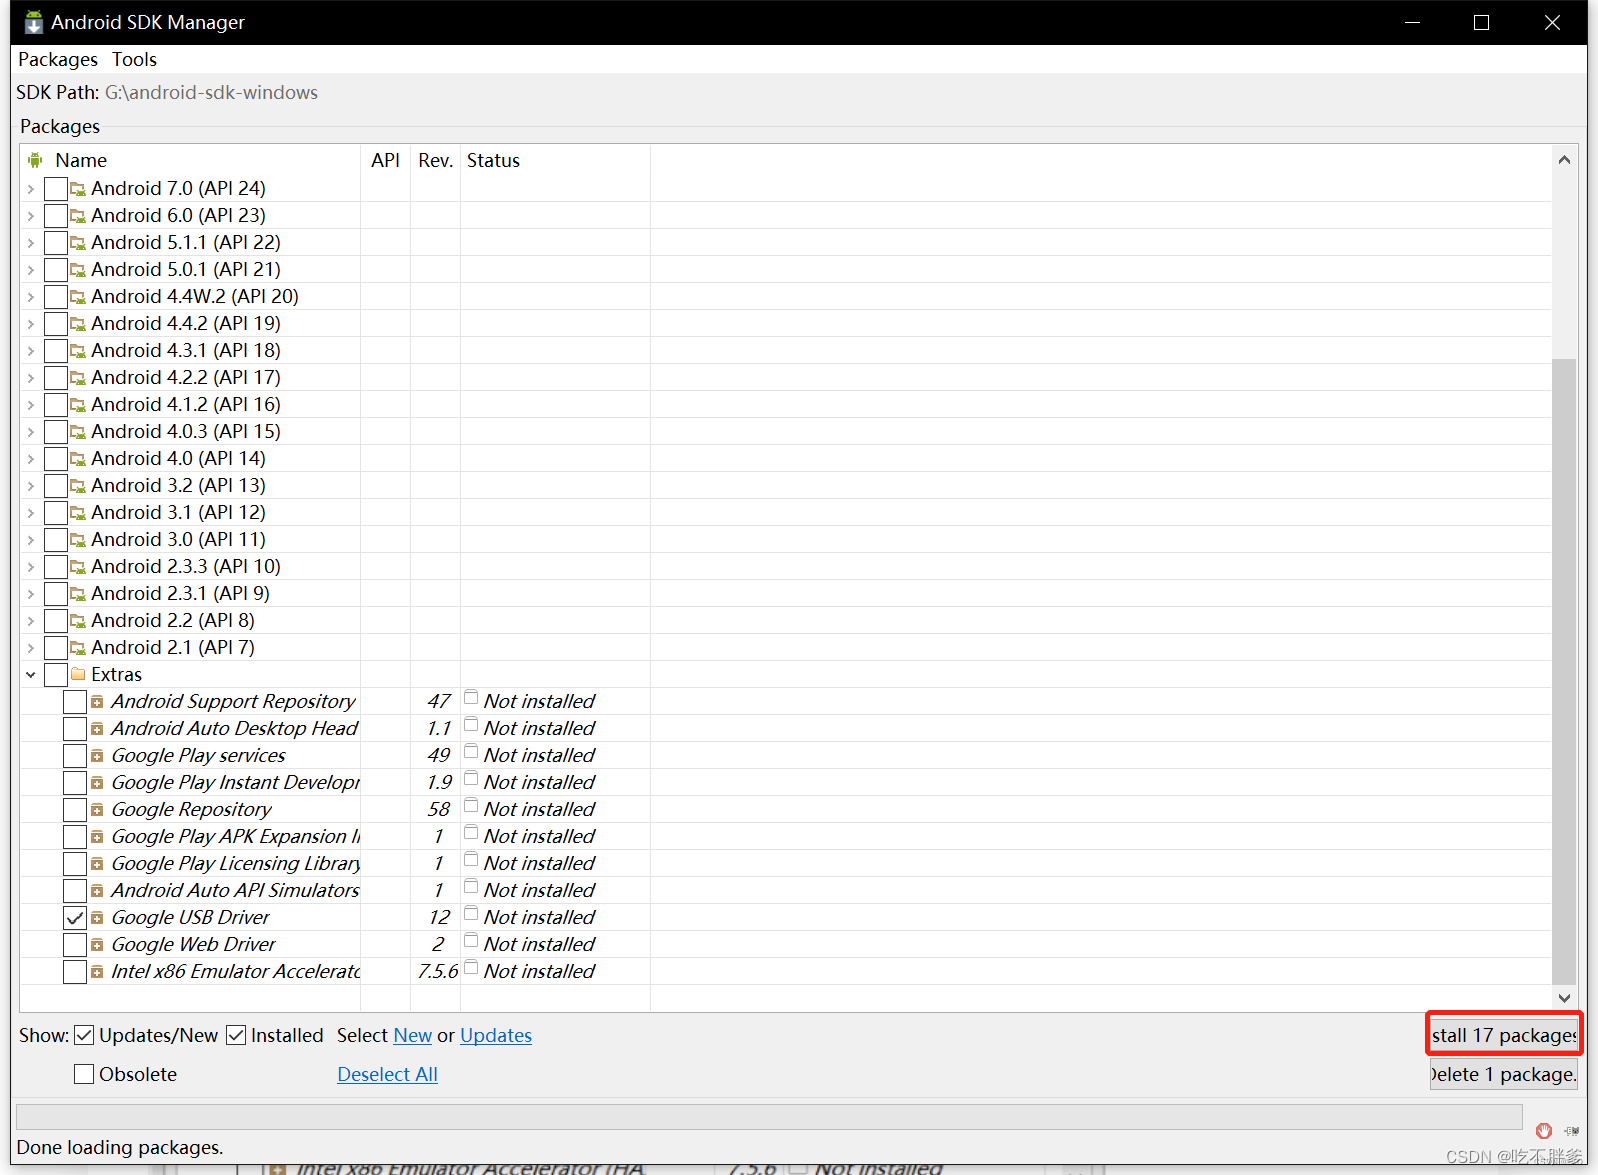The image size is (1598, 1175).
Task: Check the Extras group checkbox
Action: [x=56, y=674]
